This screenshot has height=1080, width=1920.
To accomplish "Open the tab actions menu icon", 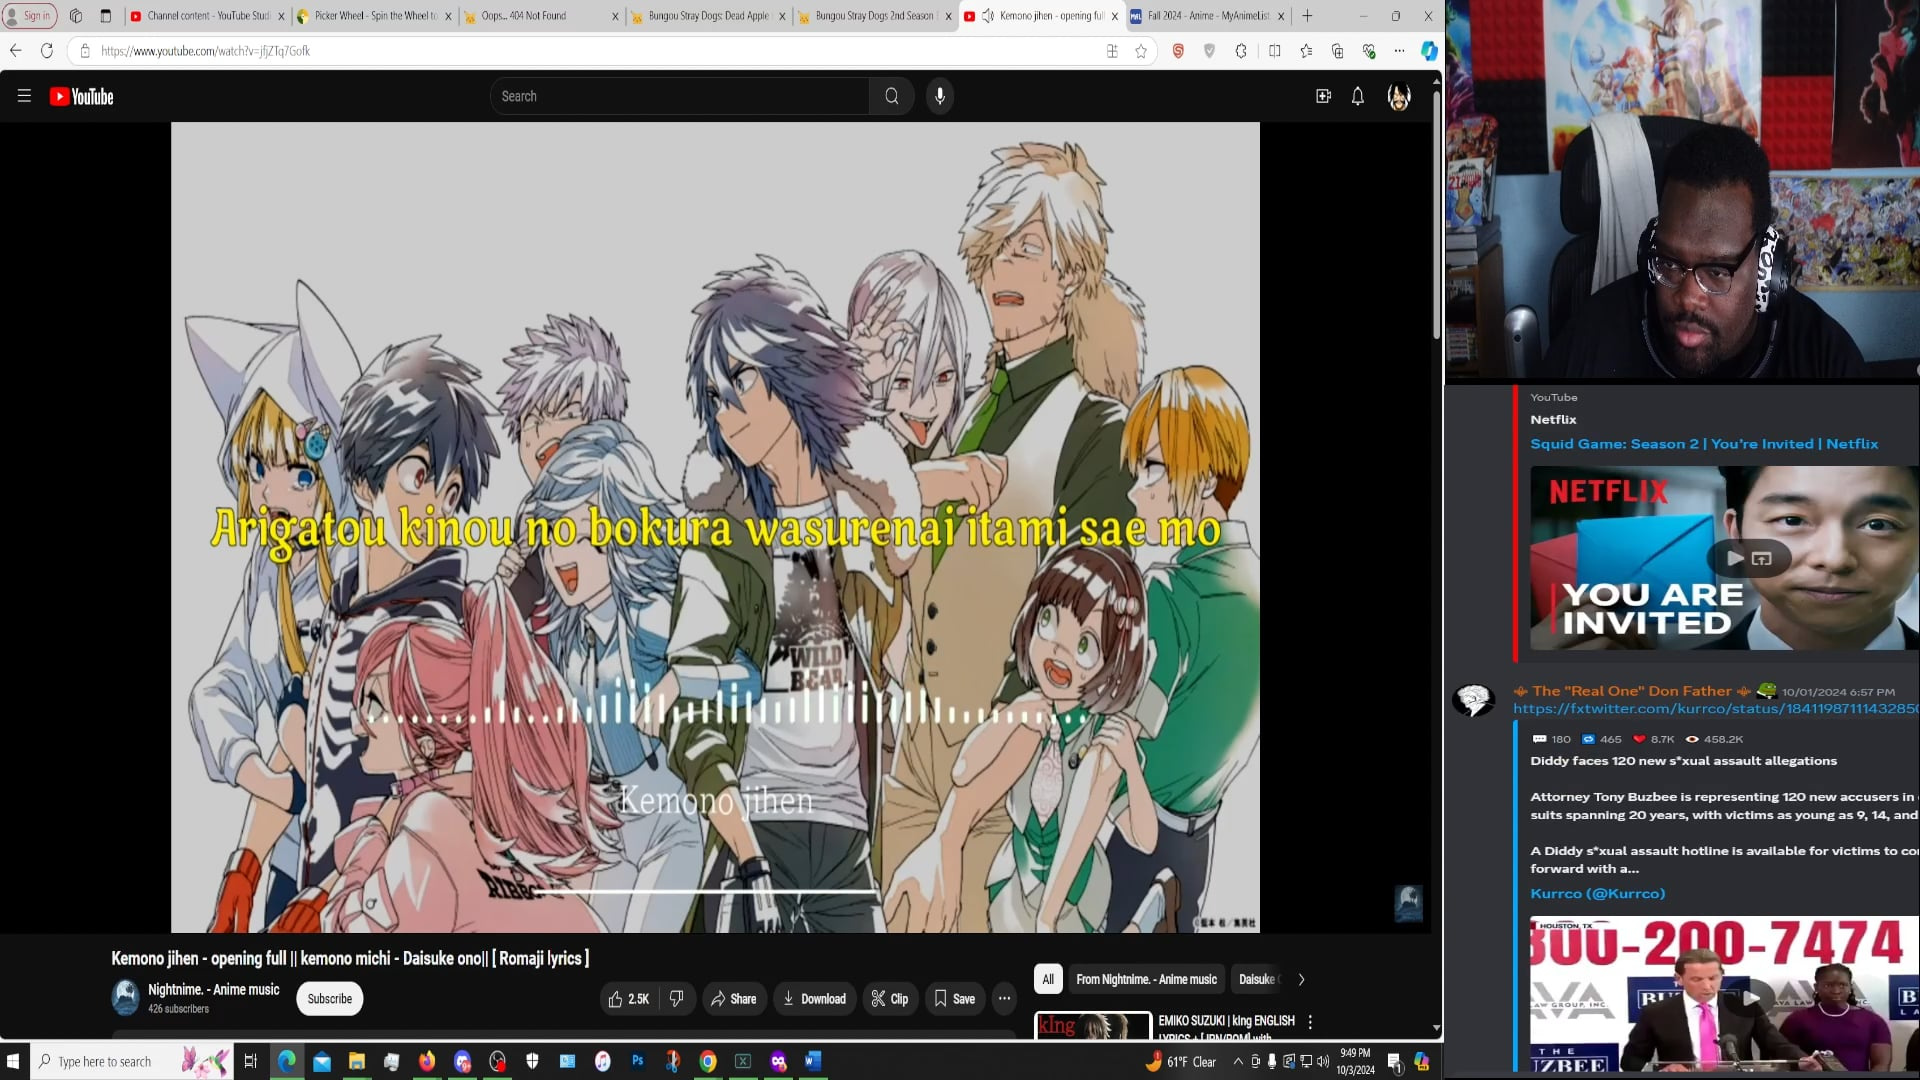I will [x=106, y=16].
